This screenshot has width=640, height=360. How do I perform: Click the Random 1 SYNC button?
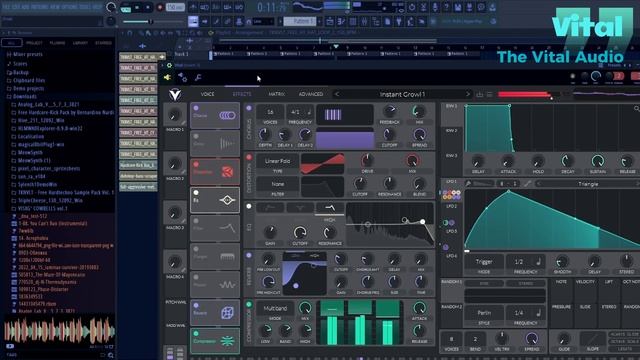(484, 283)
